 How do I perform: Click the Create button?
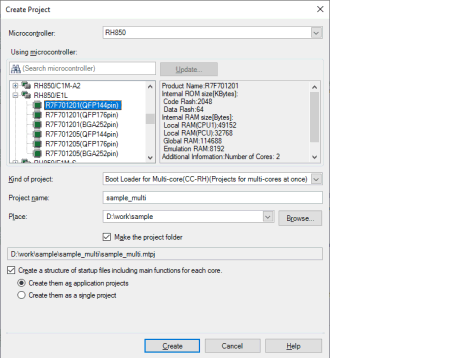tap(172, 346)
